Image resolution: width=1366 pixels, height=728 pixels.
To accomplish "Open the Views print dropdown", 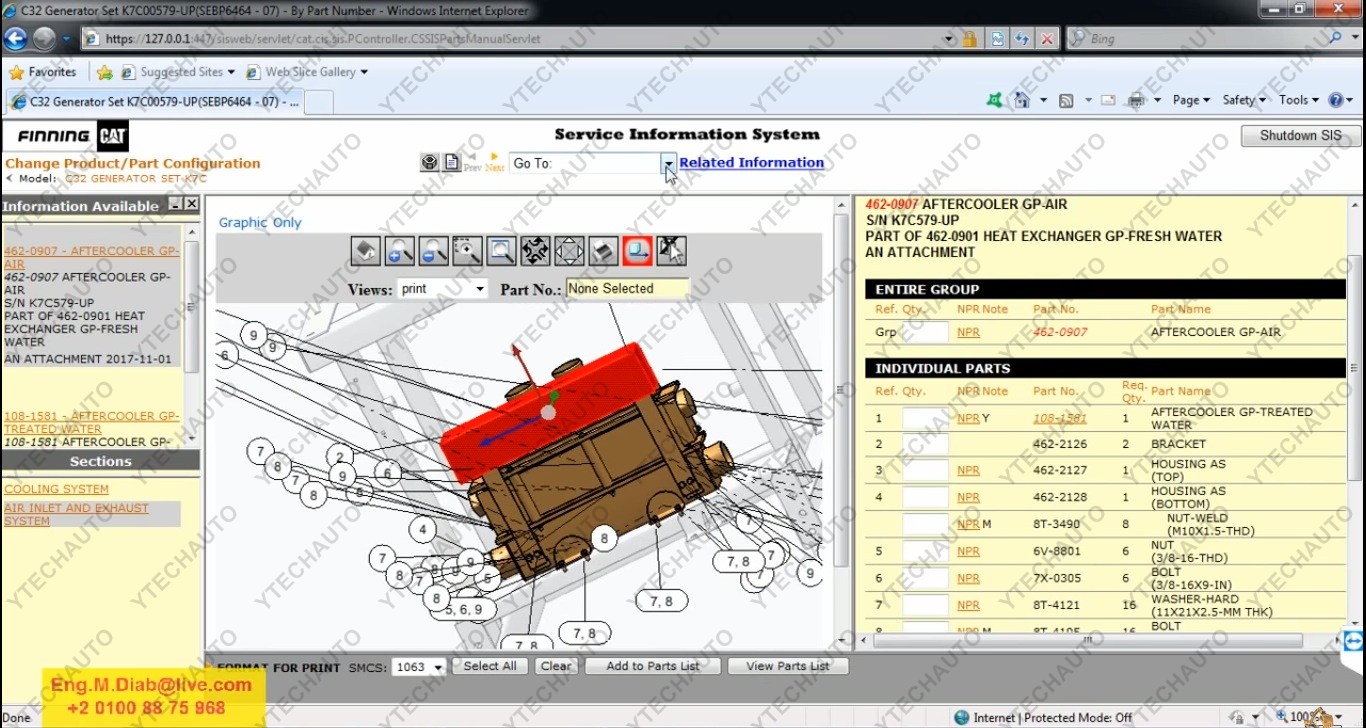I will pos(442,288).
